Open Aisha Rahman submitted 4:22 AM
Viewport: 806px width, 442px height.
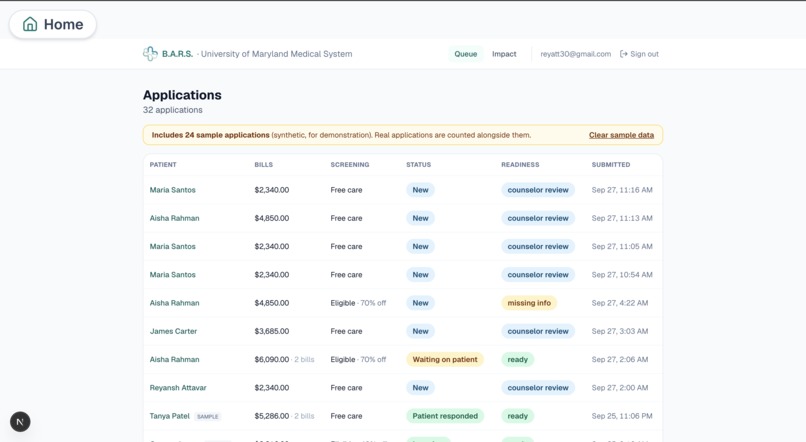[x=174, y=303]
